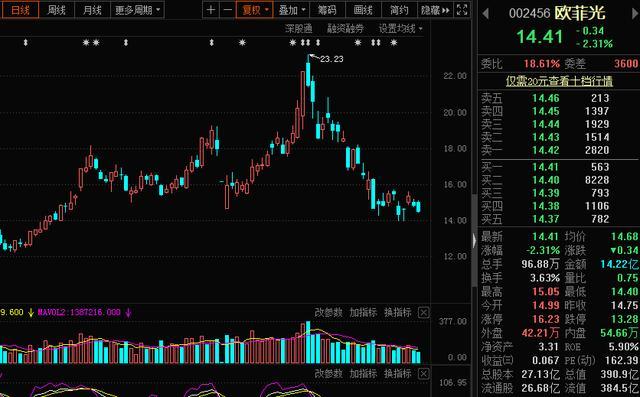Viewport: 640px width, 397px height.
Task: Select the 买四 order row at 14.38
Action: point(558,206)
